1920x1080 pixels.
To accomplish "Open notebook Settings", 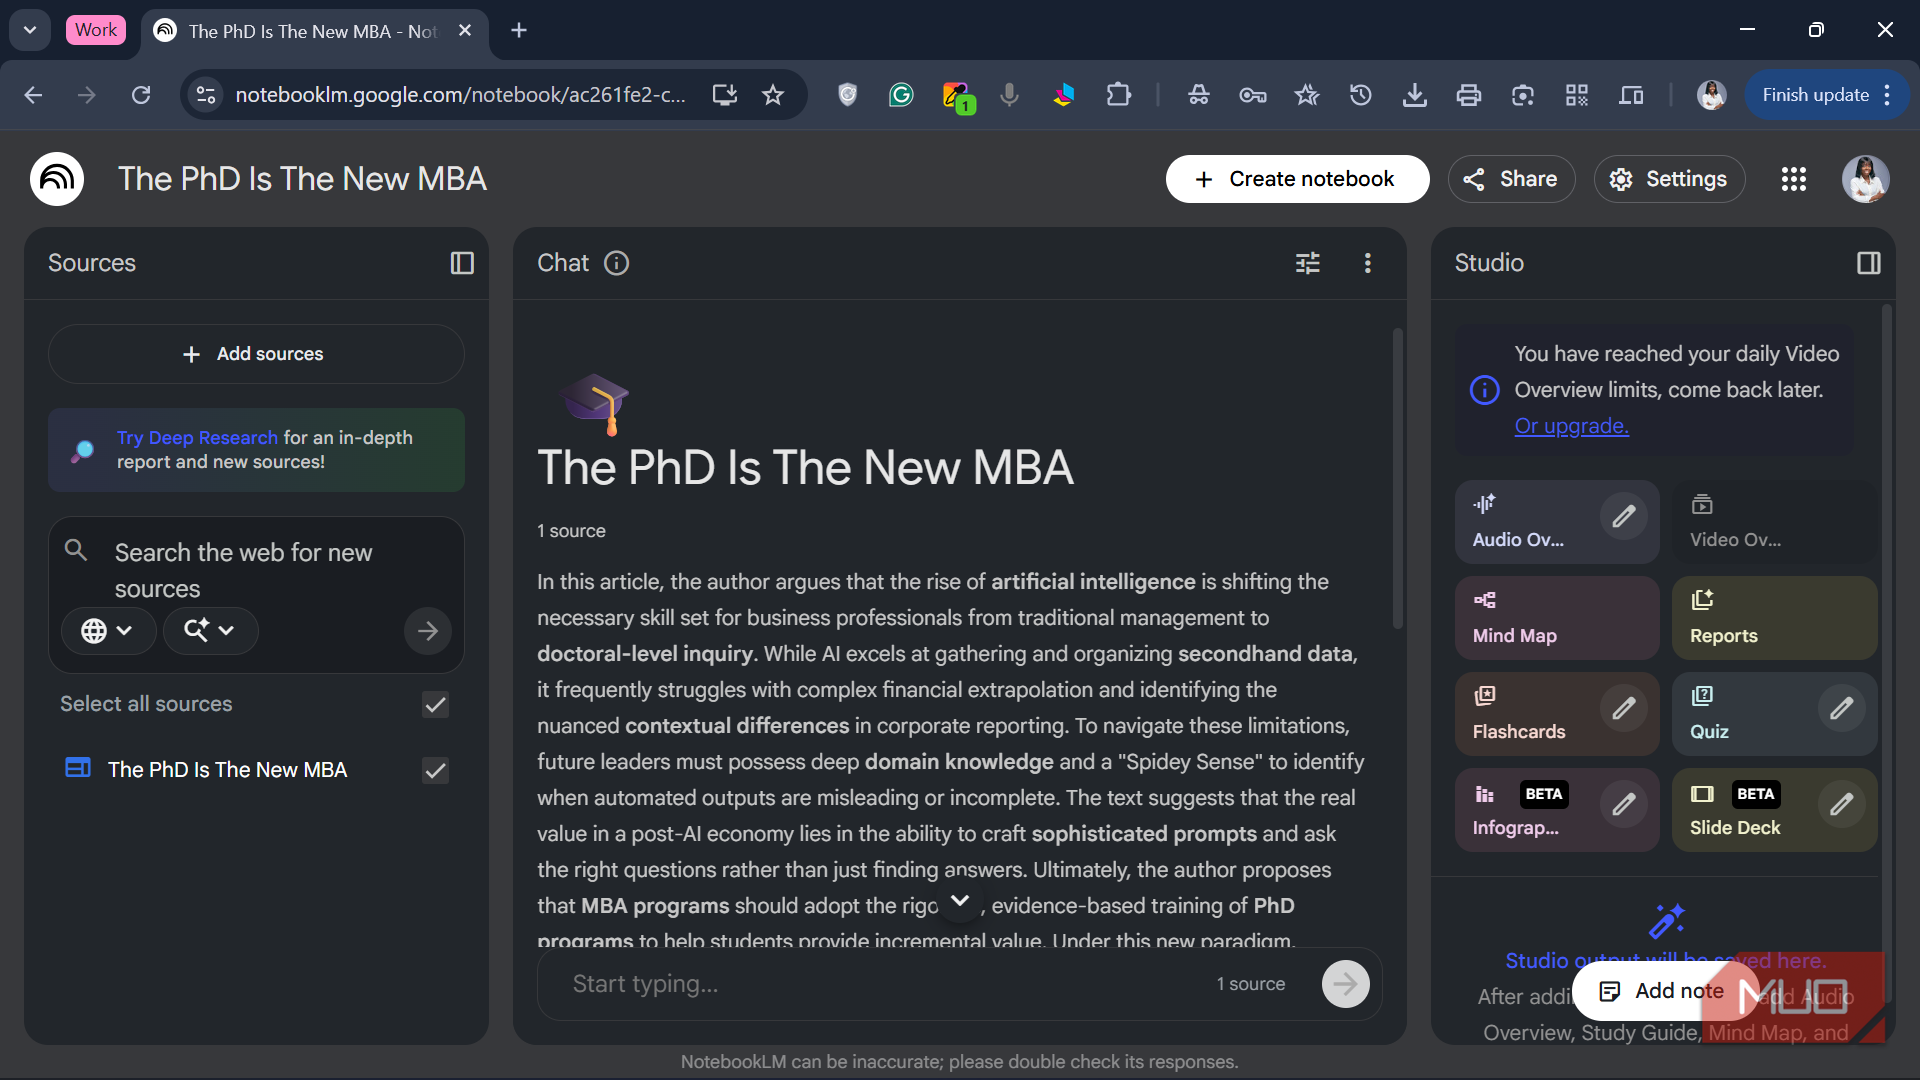I will point(1669,179).
